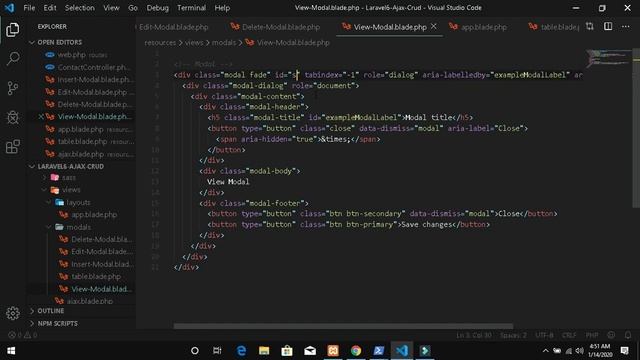Screen dimensions: 640x360
Task: Collapse the modals folder
Action: [78, 227]
